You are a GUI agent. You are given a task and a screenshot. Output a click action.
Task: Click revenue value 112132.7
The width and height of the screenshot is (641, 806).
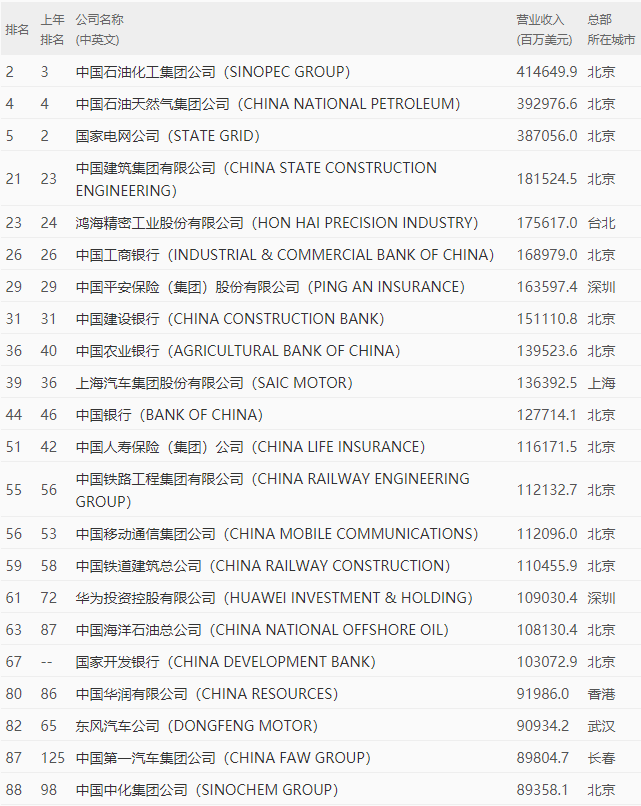coord(547,490)
